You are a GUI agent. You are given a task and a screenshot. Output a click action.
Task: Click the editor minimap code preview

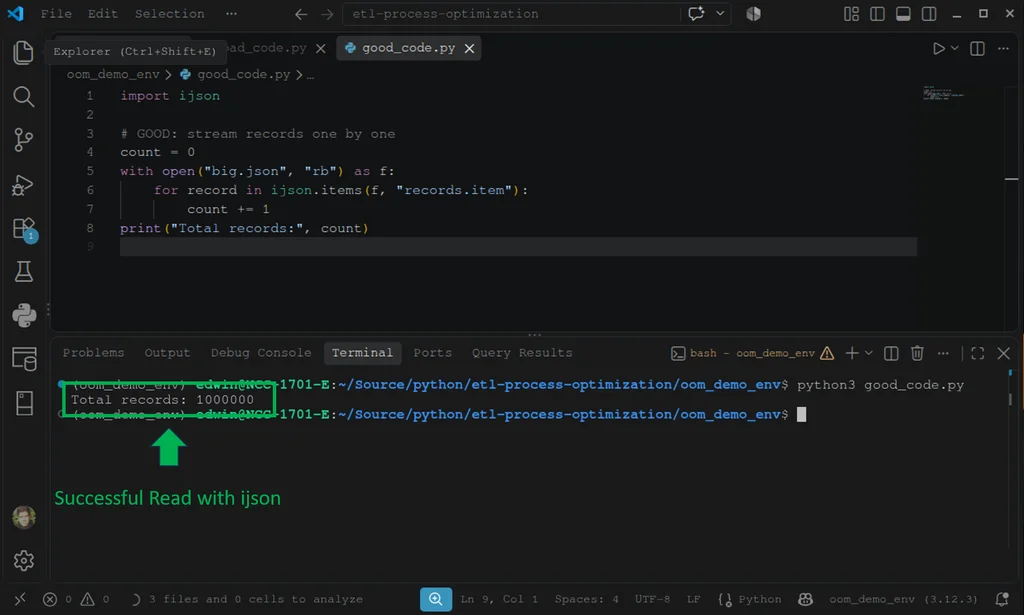pos(944,94)
